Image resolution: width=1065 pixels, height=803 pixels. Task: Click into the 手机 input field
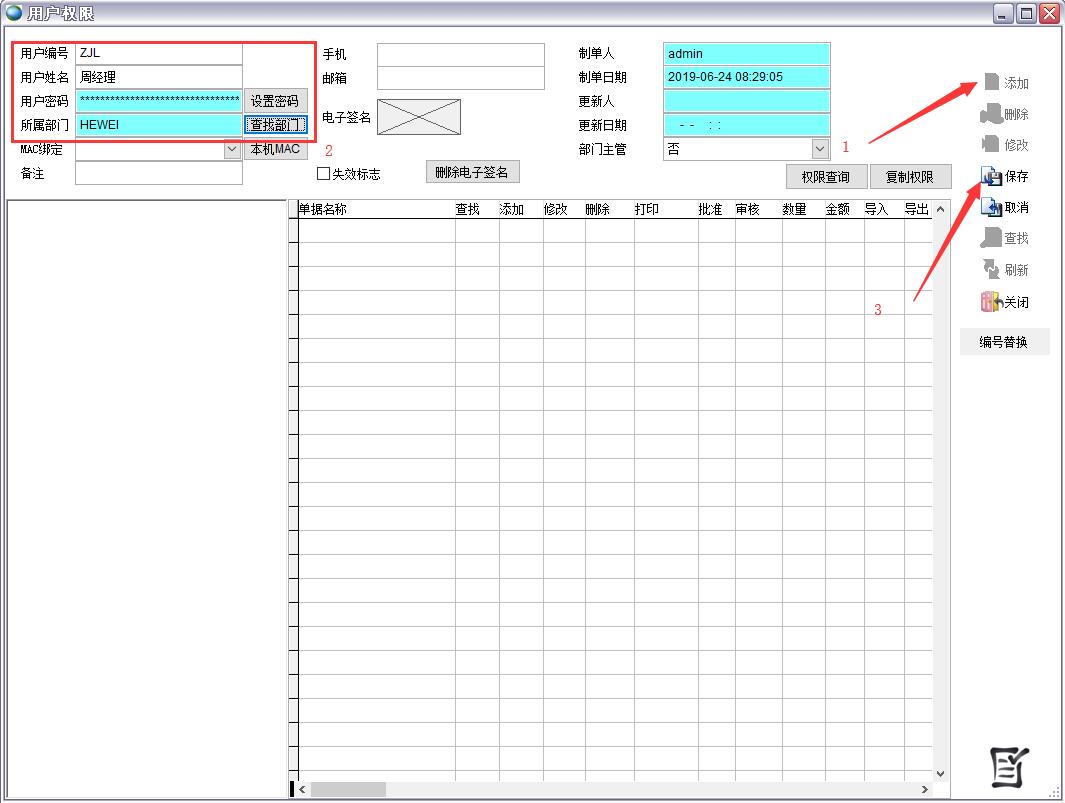460,55
